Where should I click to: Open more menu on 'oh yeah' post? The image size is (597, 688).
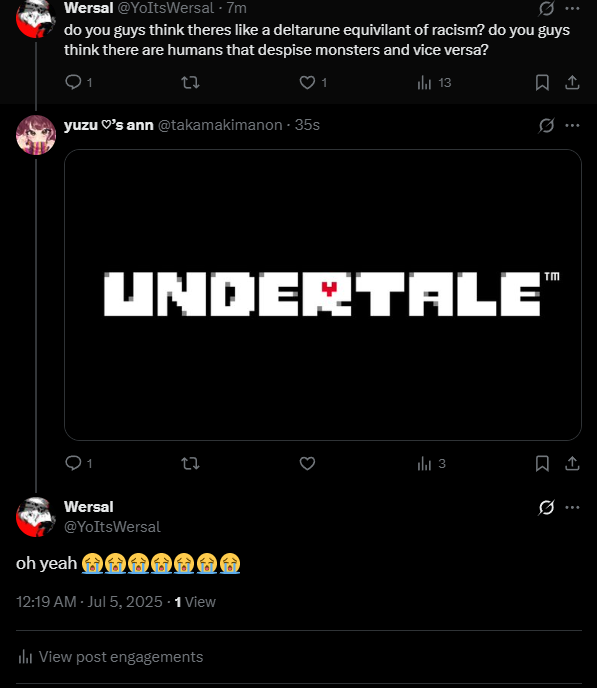pyautogui.click(x=572, y=508)
